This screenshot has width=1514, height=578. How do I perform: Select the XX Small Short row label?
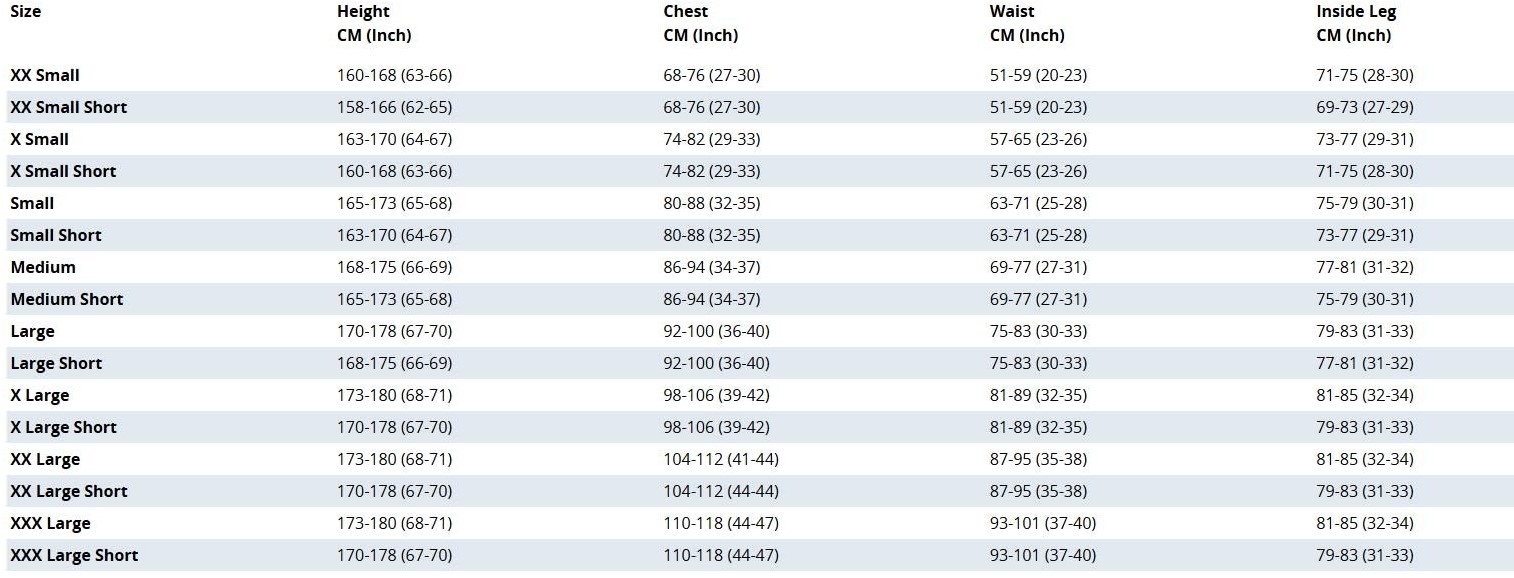click(69, 107)
